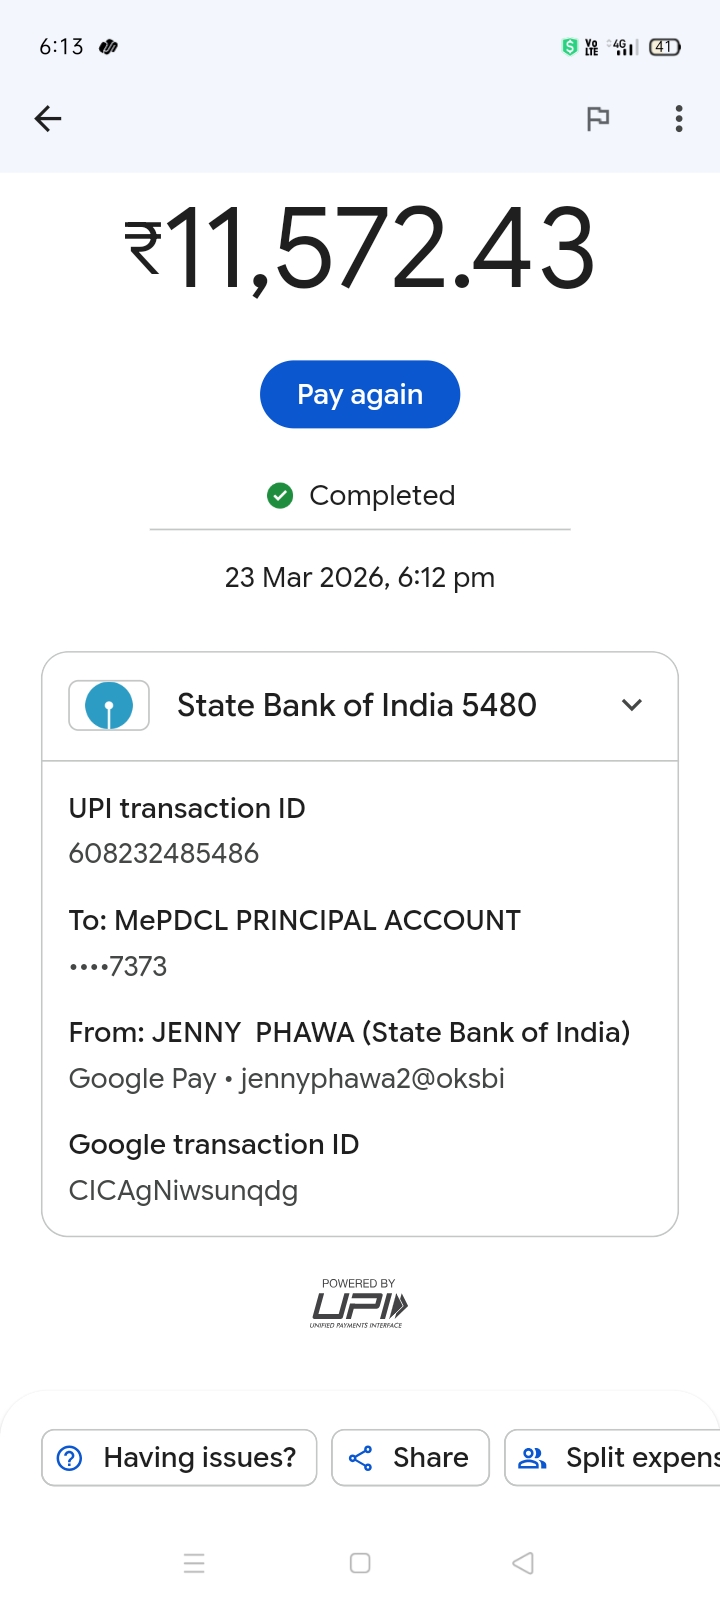720x1600 pixels.
Task: Tap the Having issues? button
Action: (x=179, y=1458)
